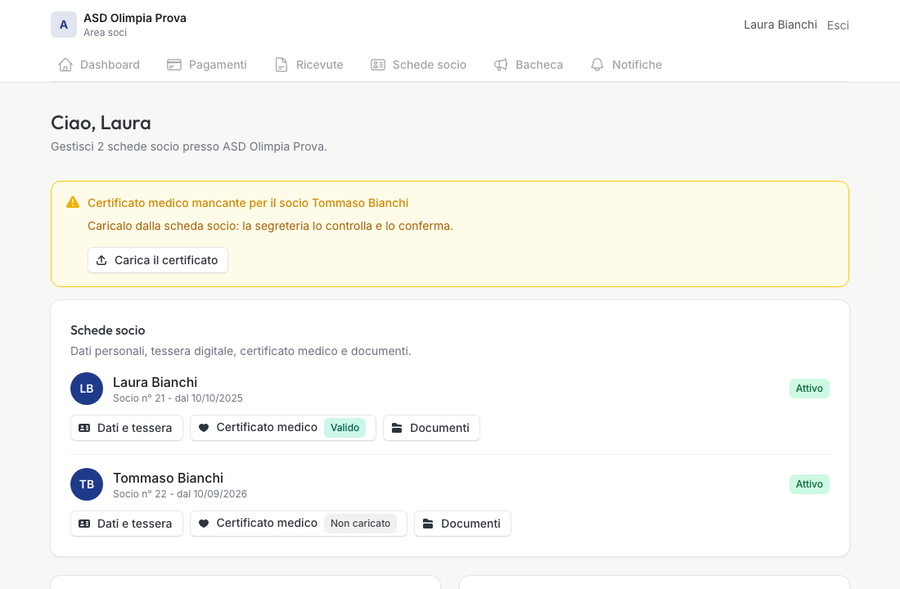Click the card icon in Laura's Dati e tessera
The image size is (900, 589).
tap(84, 428)
